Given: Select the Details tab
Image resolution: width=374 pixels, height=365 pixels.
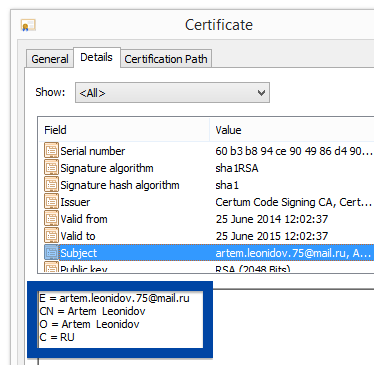Looking at the screenshot, I should pyautogui.click(x=97, y=57).
